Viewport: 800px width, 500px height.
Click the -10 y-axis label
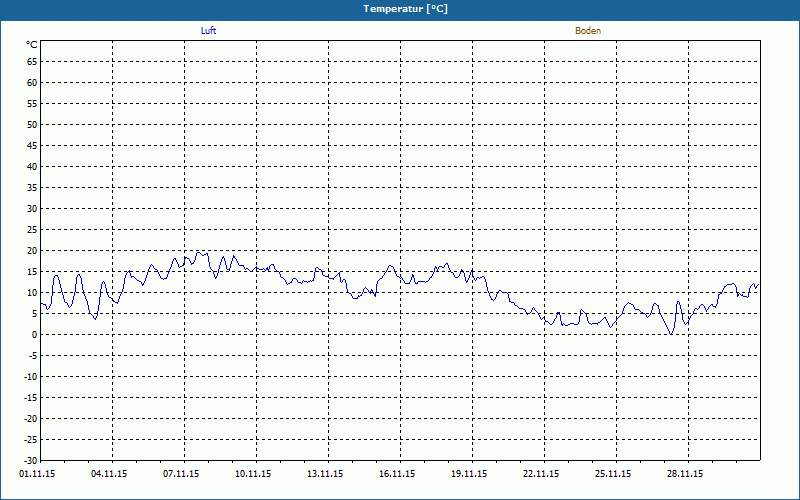[x=31, y=377]
